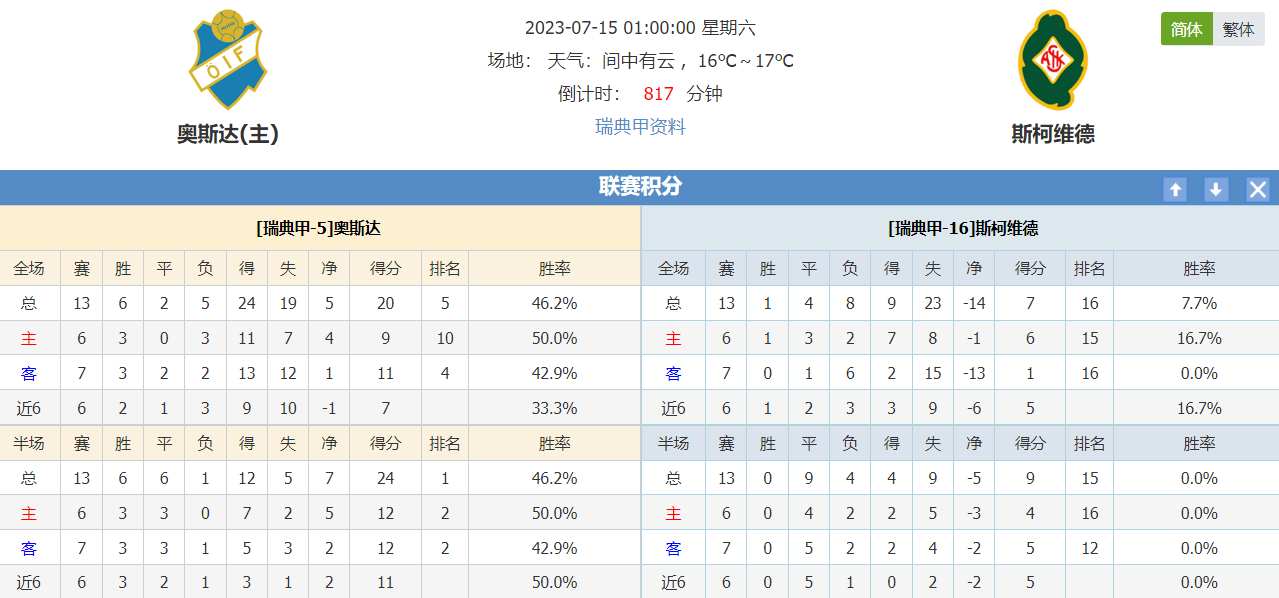Click the blue 客 row label for 斯柯维德 full-time
The height and width of the screenshot is (598, 1279).
(x=673, y=373)
